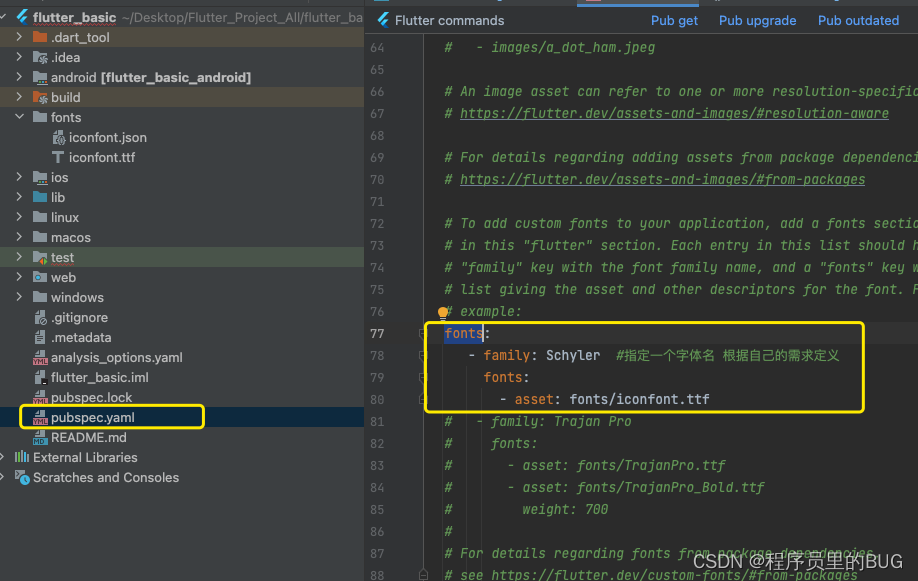Expand the .dart_tool folder

tap(19, 37)
